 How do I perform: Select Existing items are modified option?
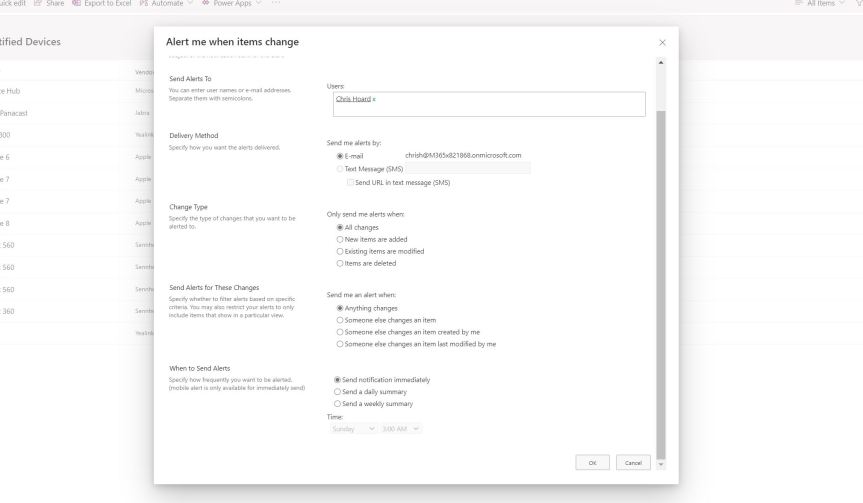point(341,251)
